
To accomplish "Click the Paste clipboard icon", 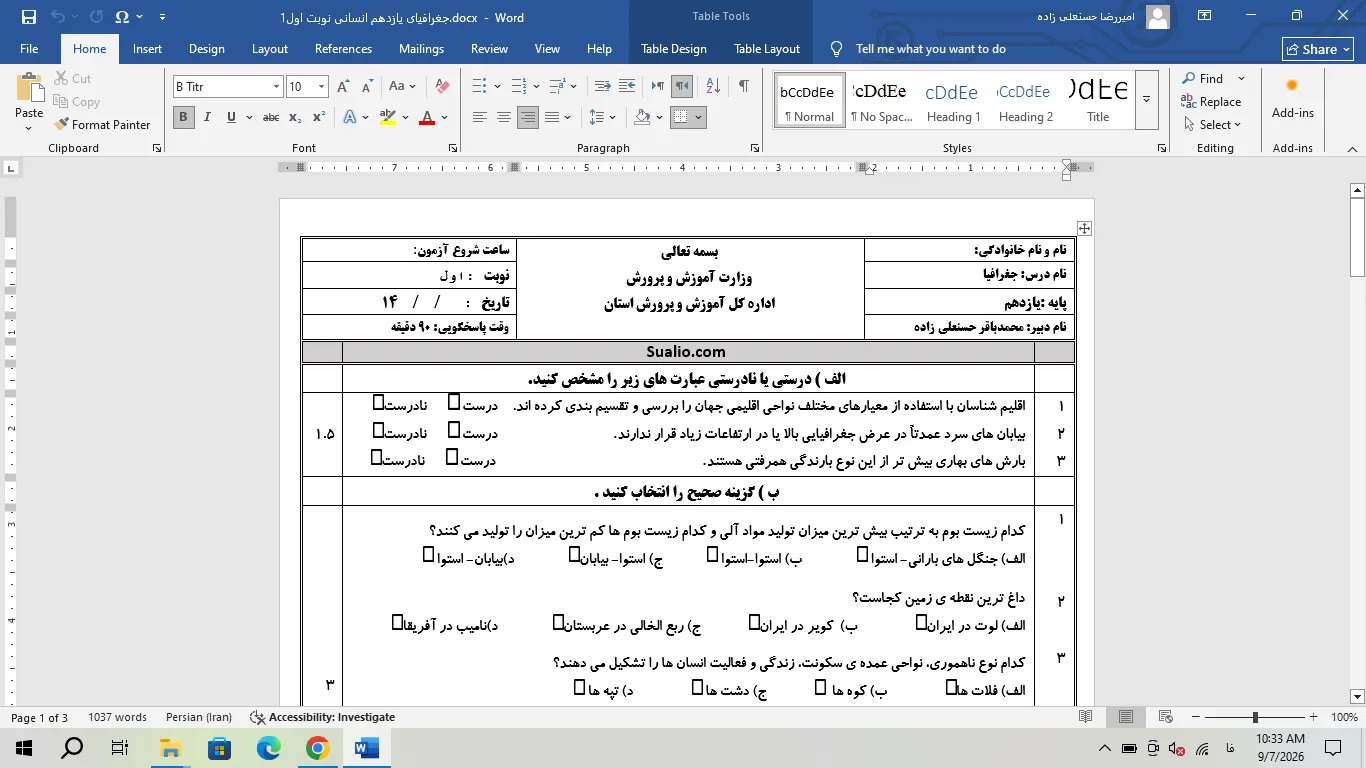I will coord(29,88).
